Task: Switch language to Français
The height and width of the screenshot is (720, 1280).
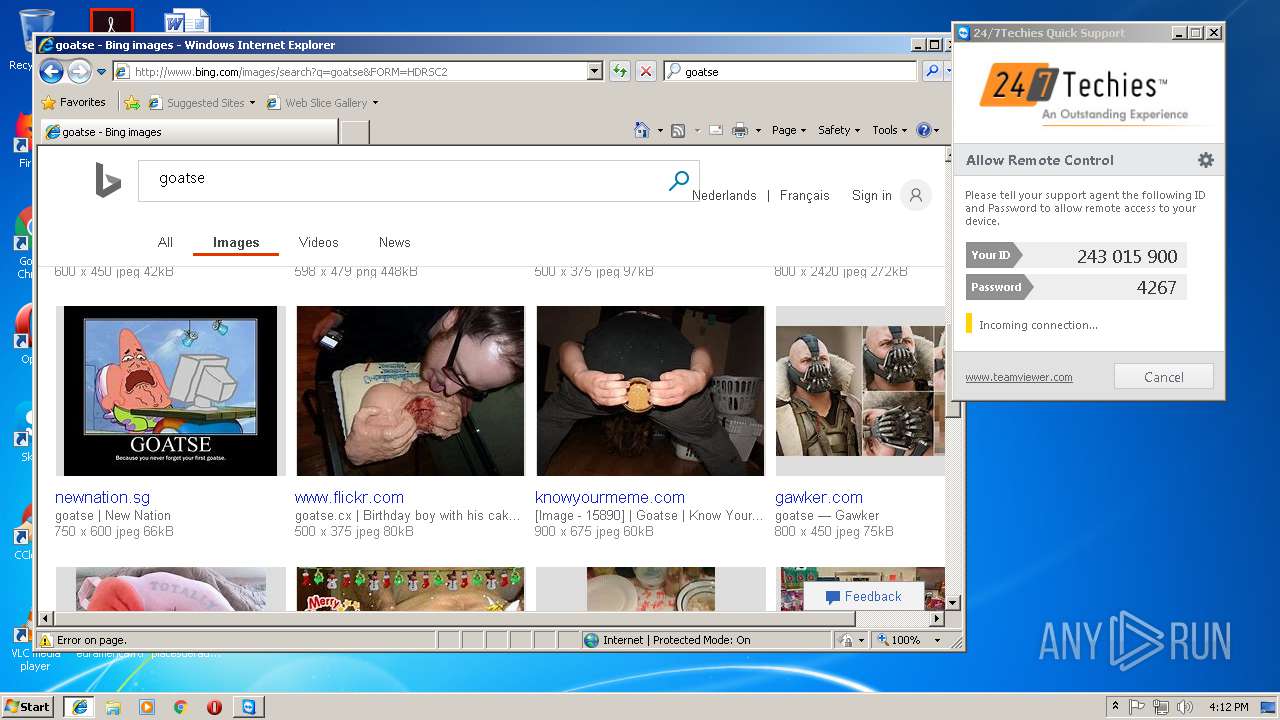Action: tap(805, 196)
